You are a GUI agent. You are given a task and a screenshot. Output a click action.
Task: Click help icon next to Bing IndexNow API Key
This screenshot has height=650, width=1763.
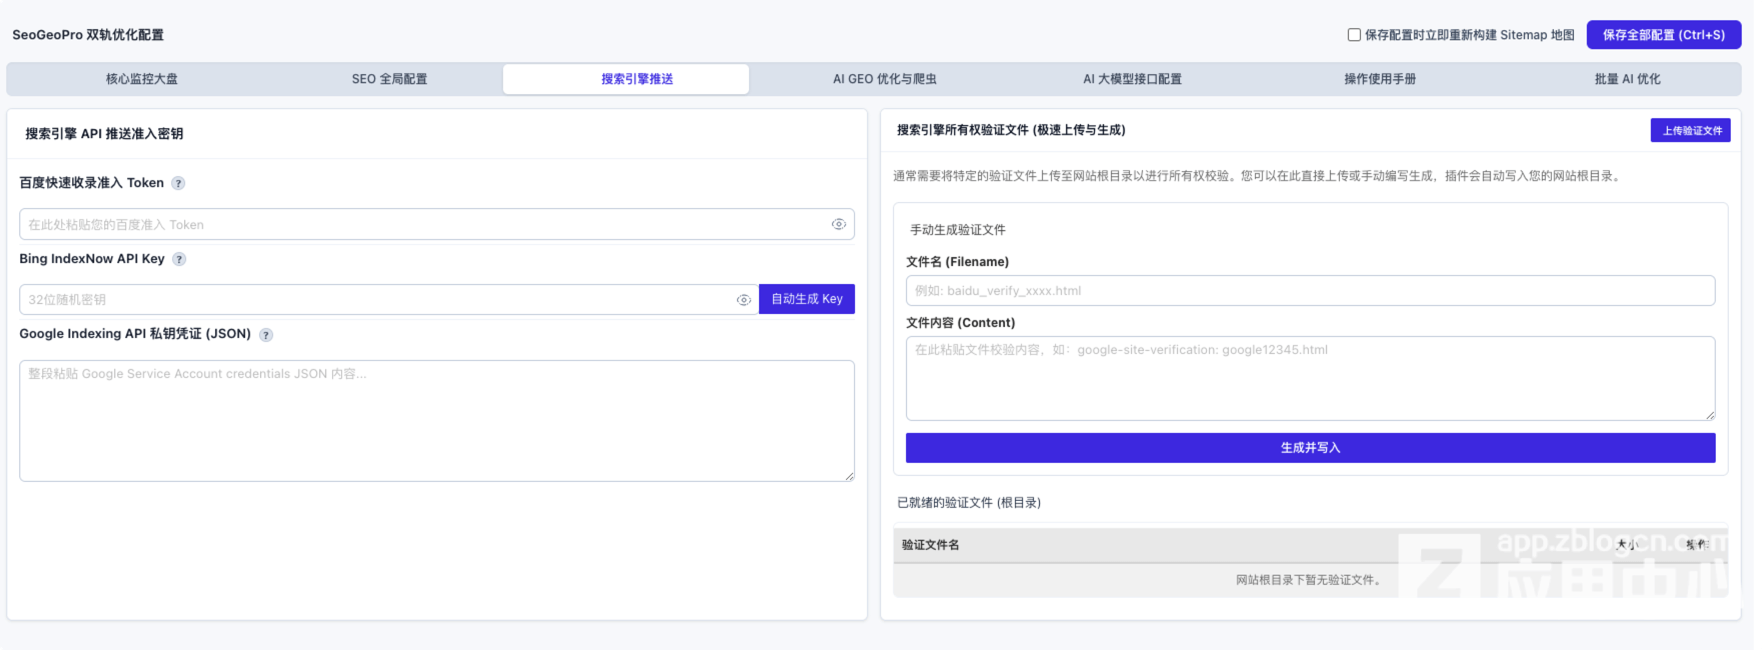(179, 259)
